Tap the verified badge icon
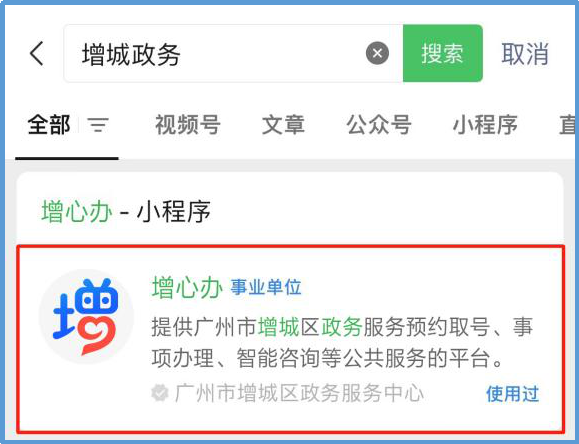 coord(160,393)
